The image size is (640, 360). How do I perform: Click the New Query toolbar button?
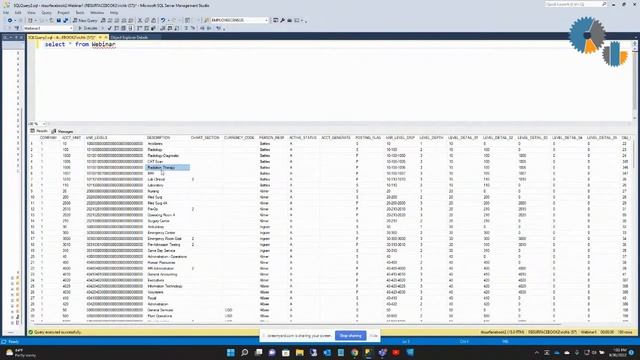pos(85,20)
